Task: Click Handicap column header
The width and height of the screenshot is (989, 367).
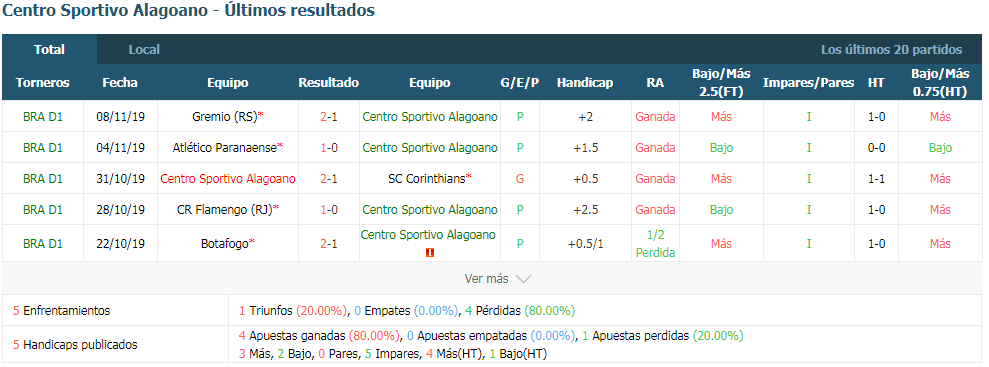Action: (x=585, y=83)
